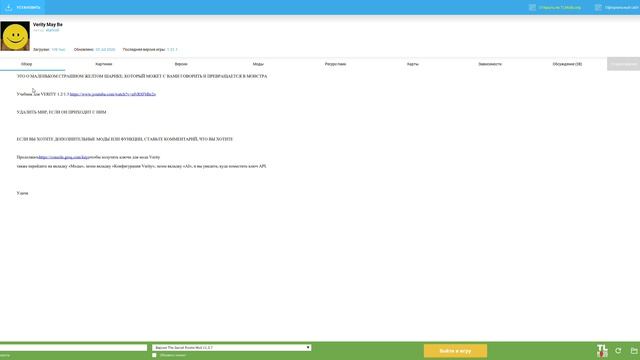Switch to the Моды tab

(x=258, y=64)
